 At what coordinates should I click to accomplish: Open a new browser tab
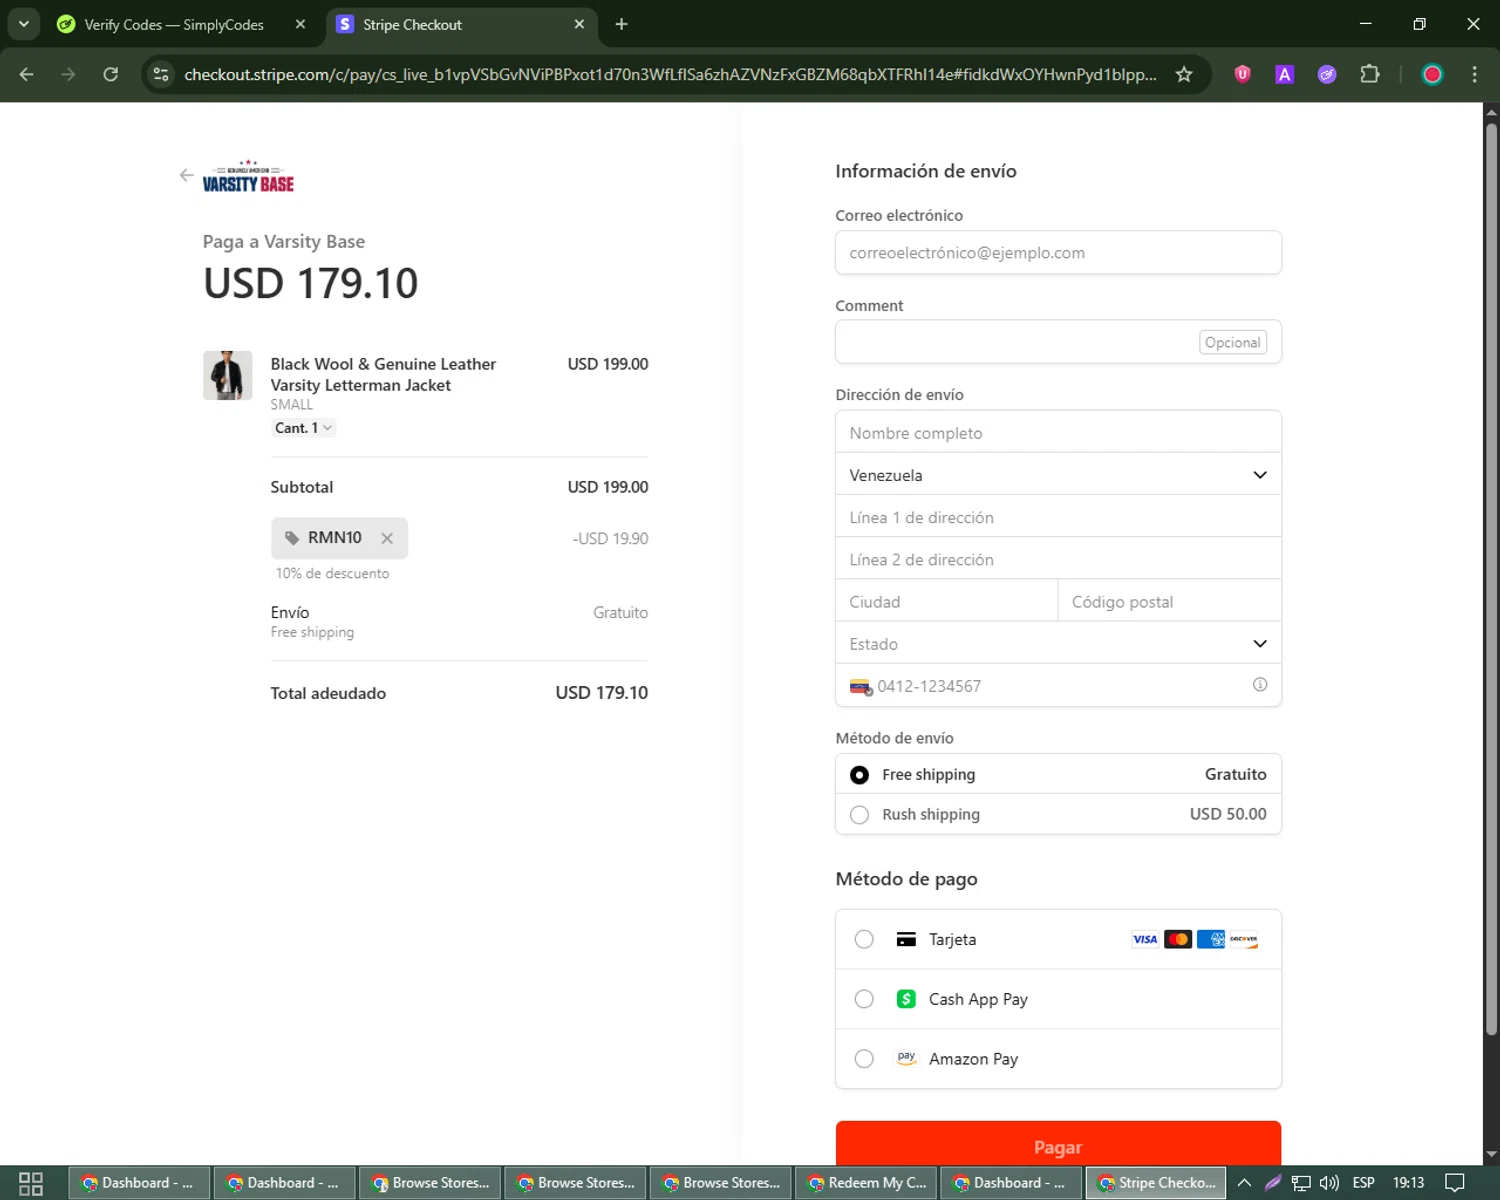click(622, 24)
